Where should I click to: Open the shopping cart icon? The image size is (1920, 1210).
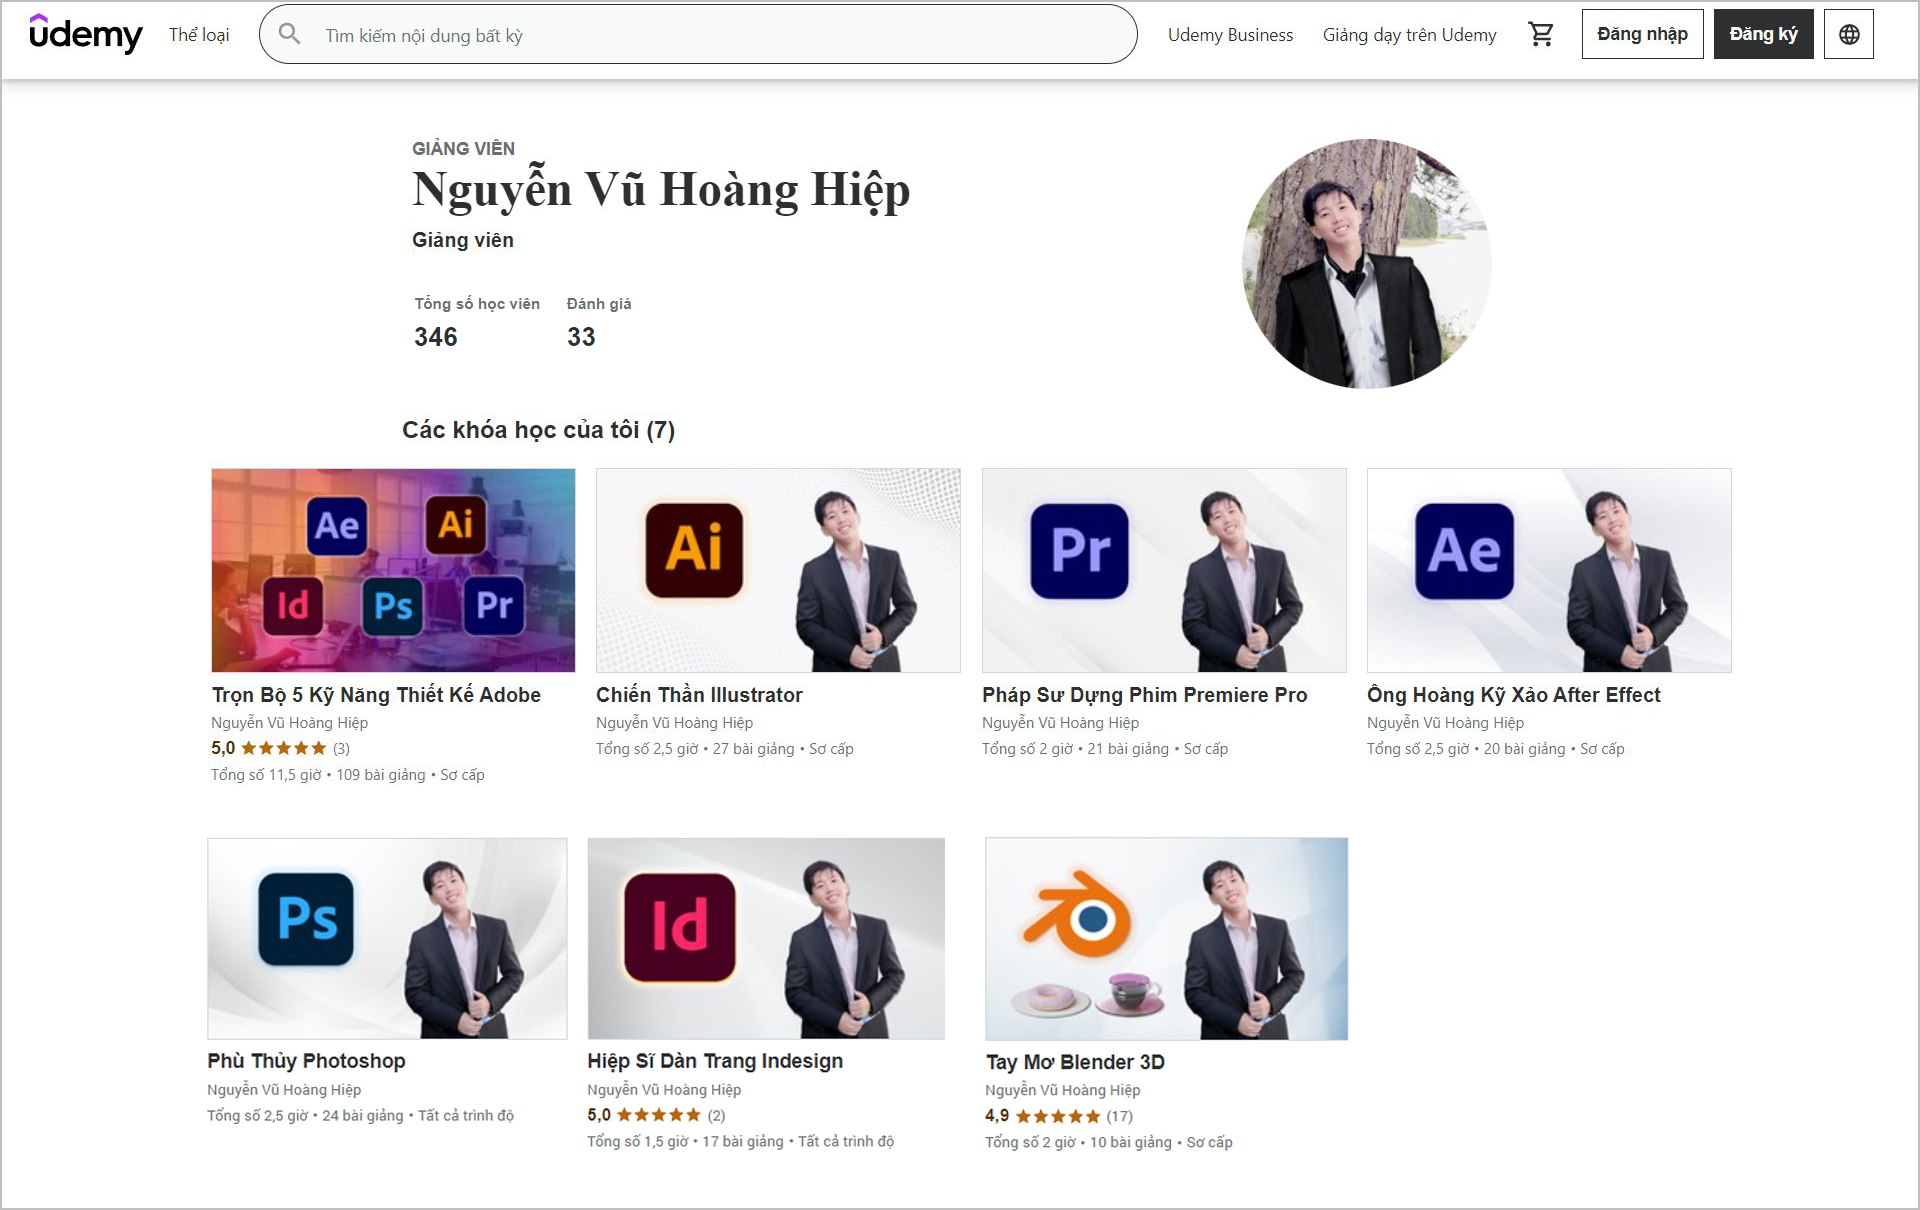point(1541,34)
